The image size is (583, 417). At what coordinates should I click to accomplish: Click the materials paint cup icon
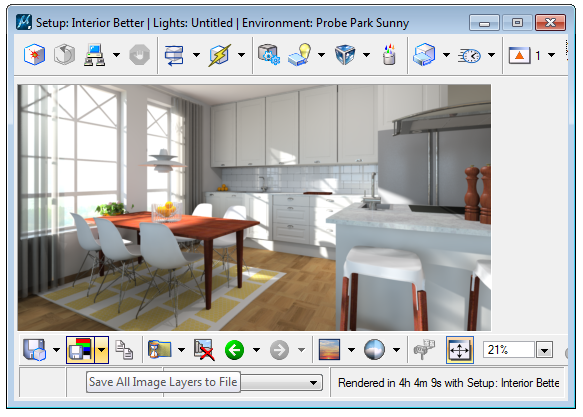[x=389, y=55]
